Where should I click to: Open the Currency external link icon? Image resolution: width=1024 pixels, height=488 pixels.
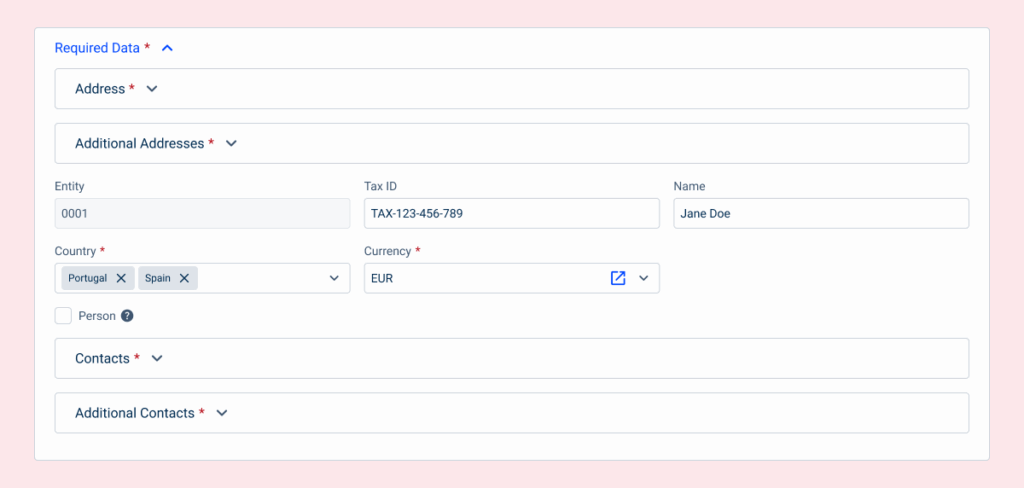click(618, 278)
